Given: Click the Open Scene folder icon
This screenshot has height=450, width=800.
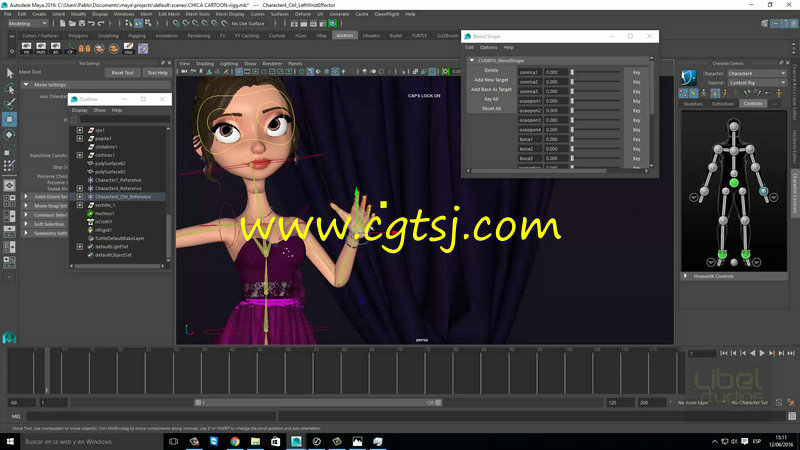Looking at the screenshot, I should 72,23.
